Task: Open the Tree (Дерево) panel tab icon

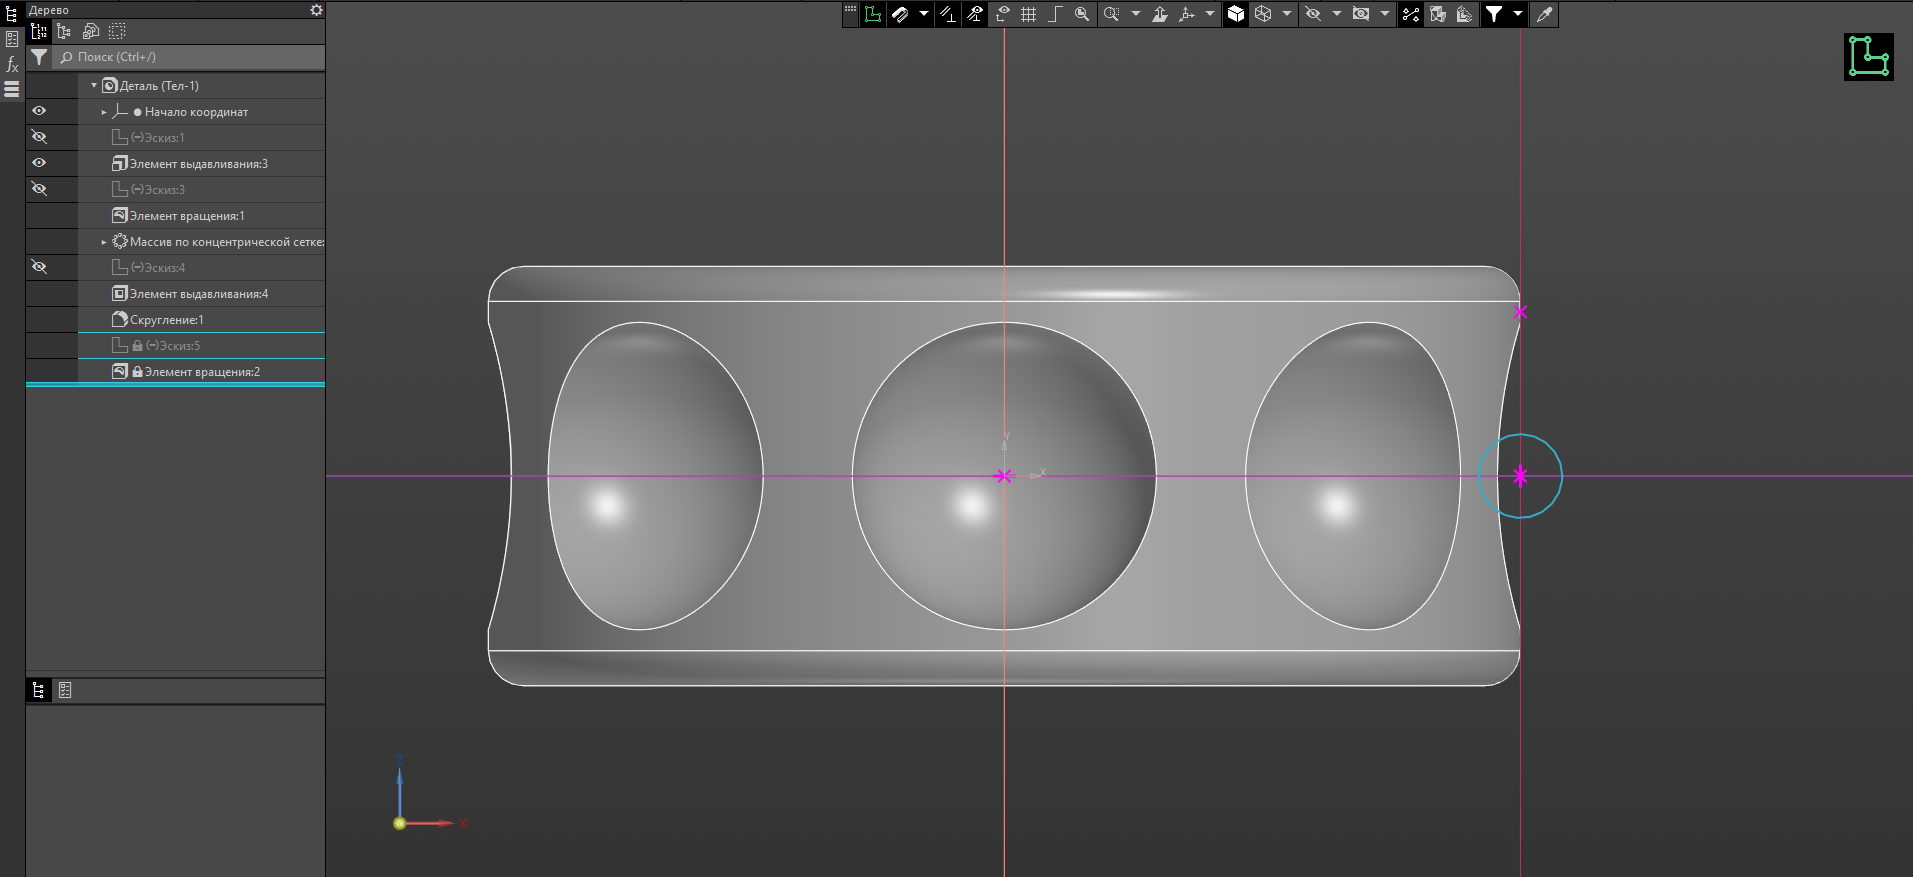Action: coord(12,13)
